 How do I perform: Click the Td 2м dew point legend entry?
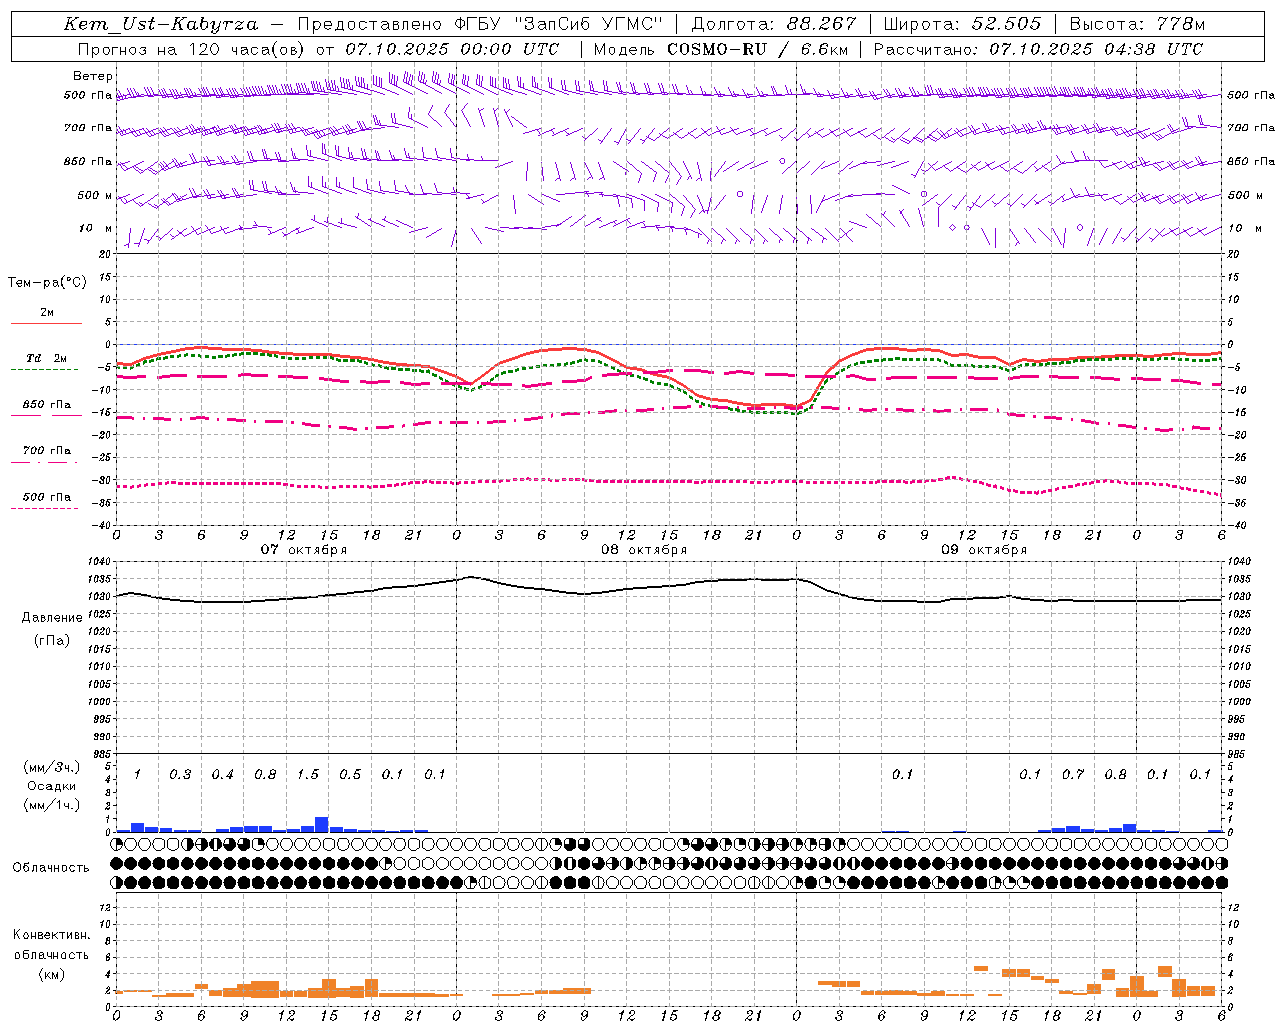point(47,358)
